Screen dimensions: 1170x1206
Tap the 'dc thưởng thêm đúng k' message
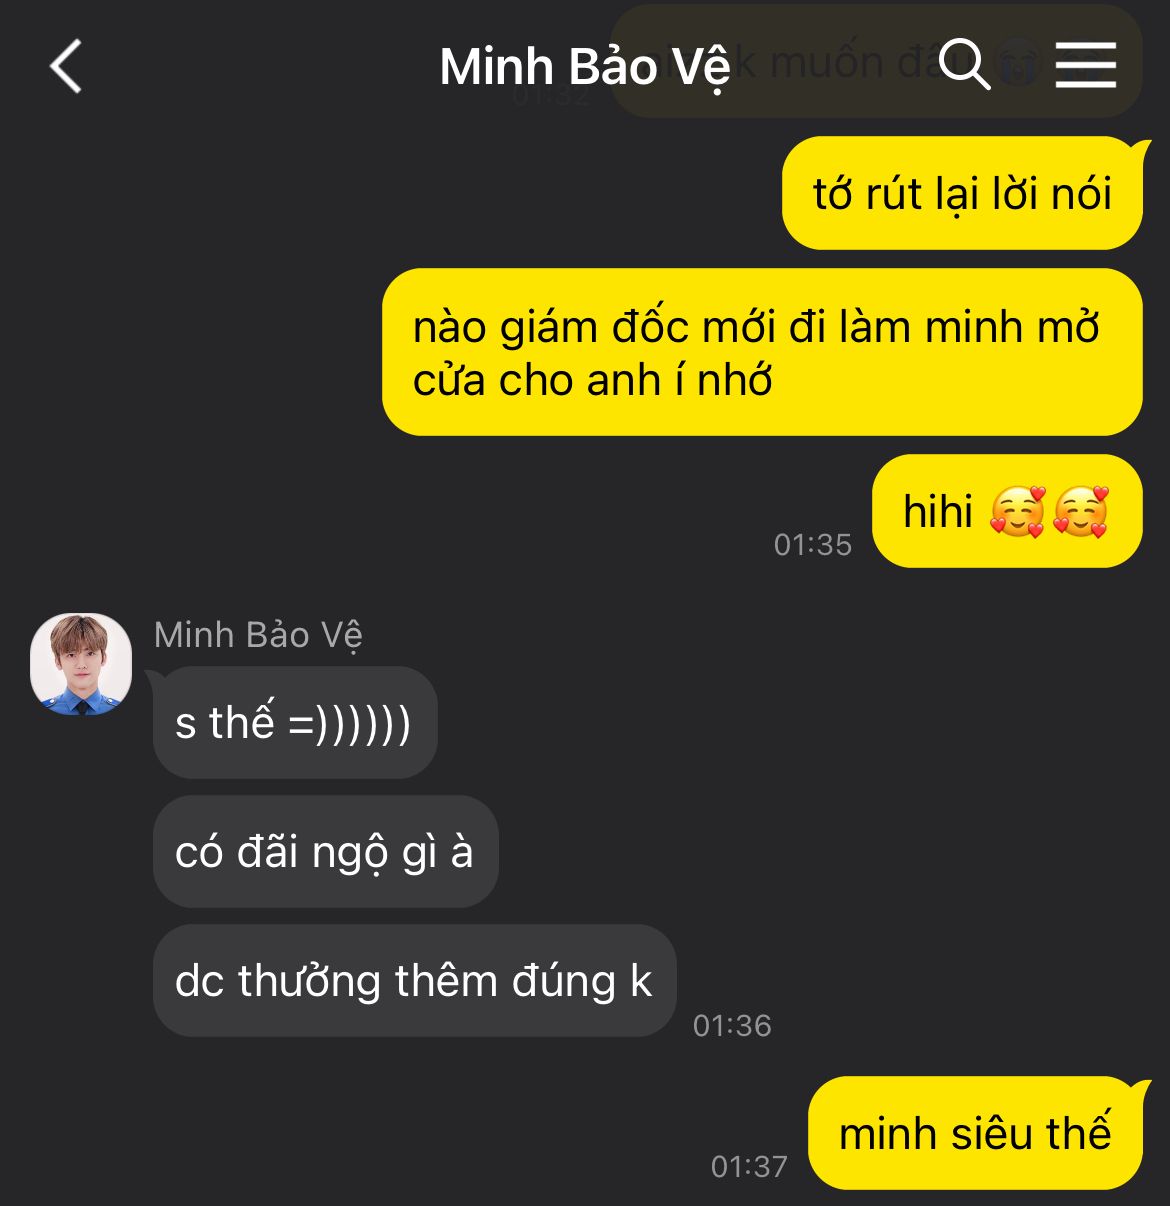(414, 980)
